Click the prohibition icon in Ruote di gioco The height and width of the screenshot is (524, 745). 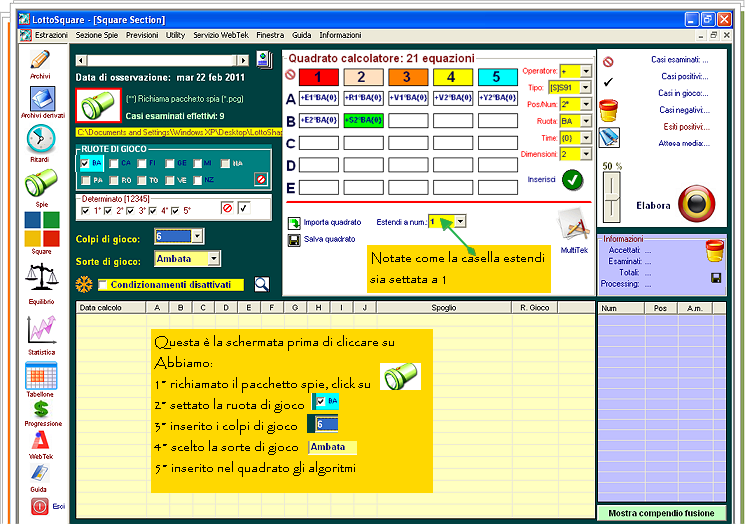pos(261,179)
